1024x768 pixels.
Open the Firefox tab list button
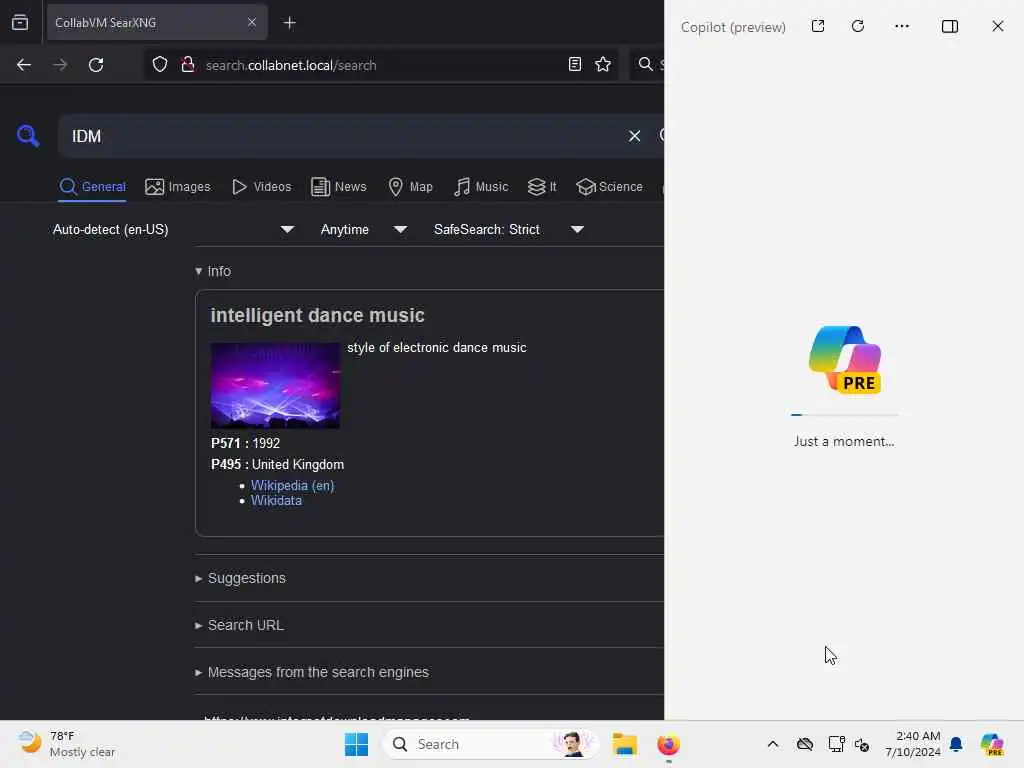[x=20, y=23]
